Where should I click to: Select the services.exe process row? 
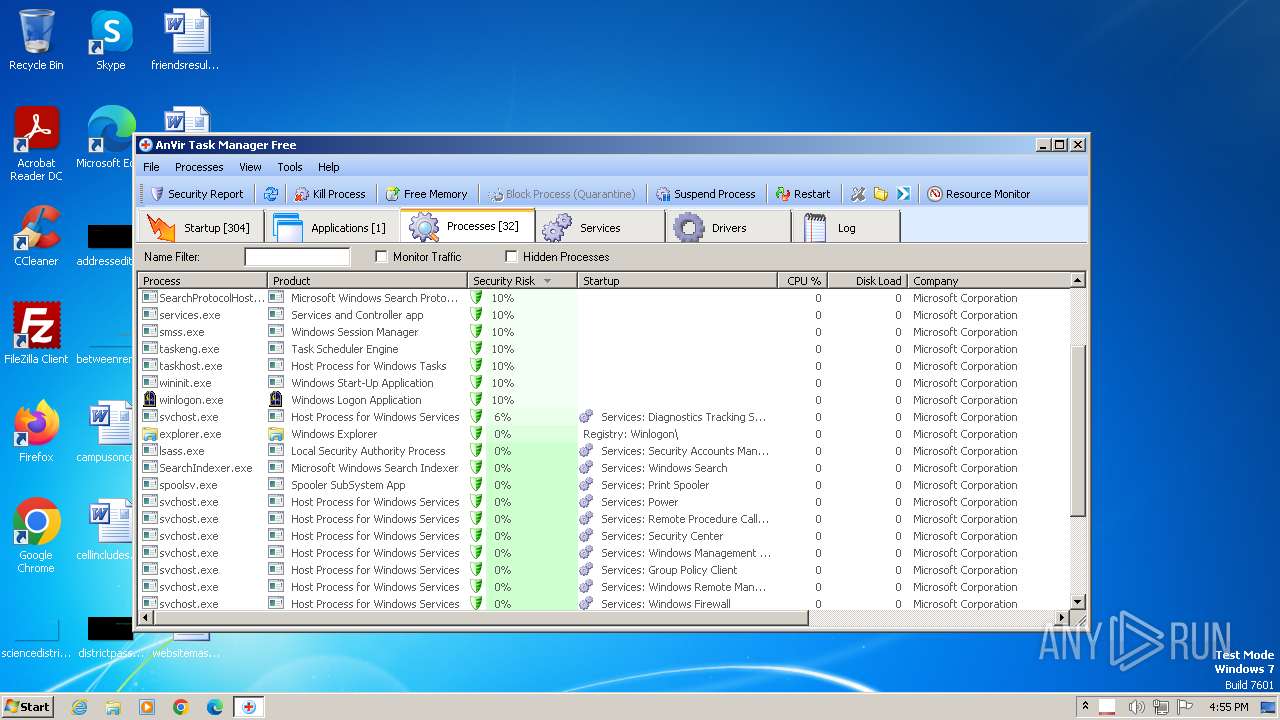click(x=604, y=315)
